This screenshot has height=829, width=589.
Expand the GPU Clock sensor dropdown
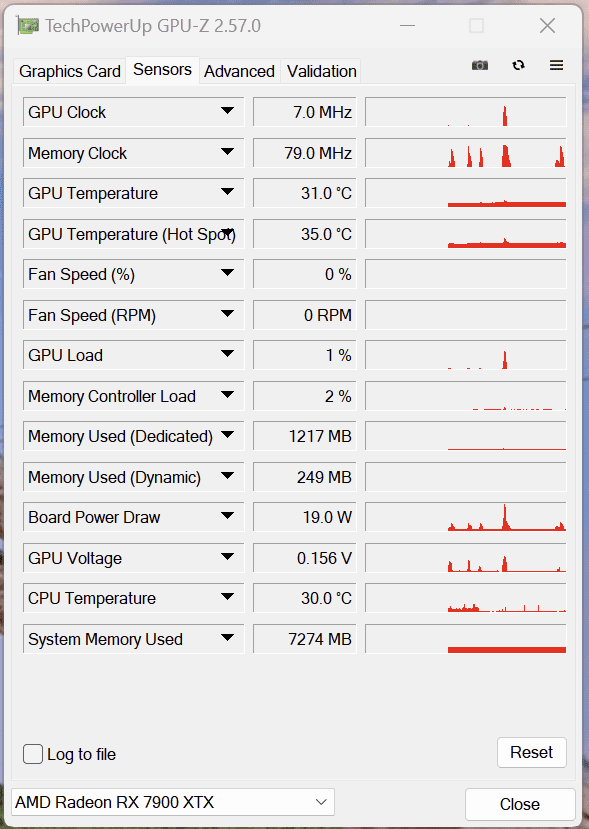click(227, 111)
